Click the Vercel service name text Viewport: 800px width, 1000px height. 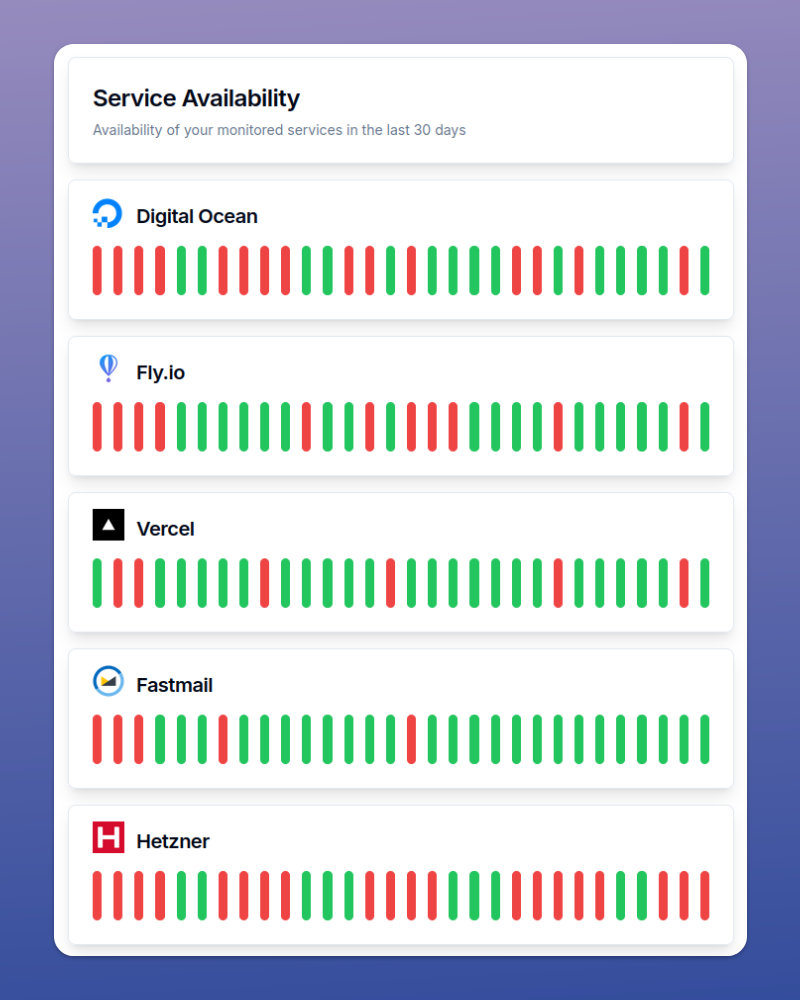(165, 528)
